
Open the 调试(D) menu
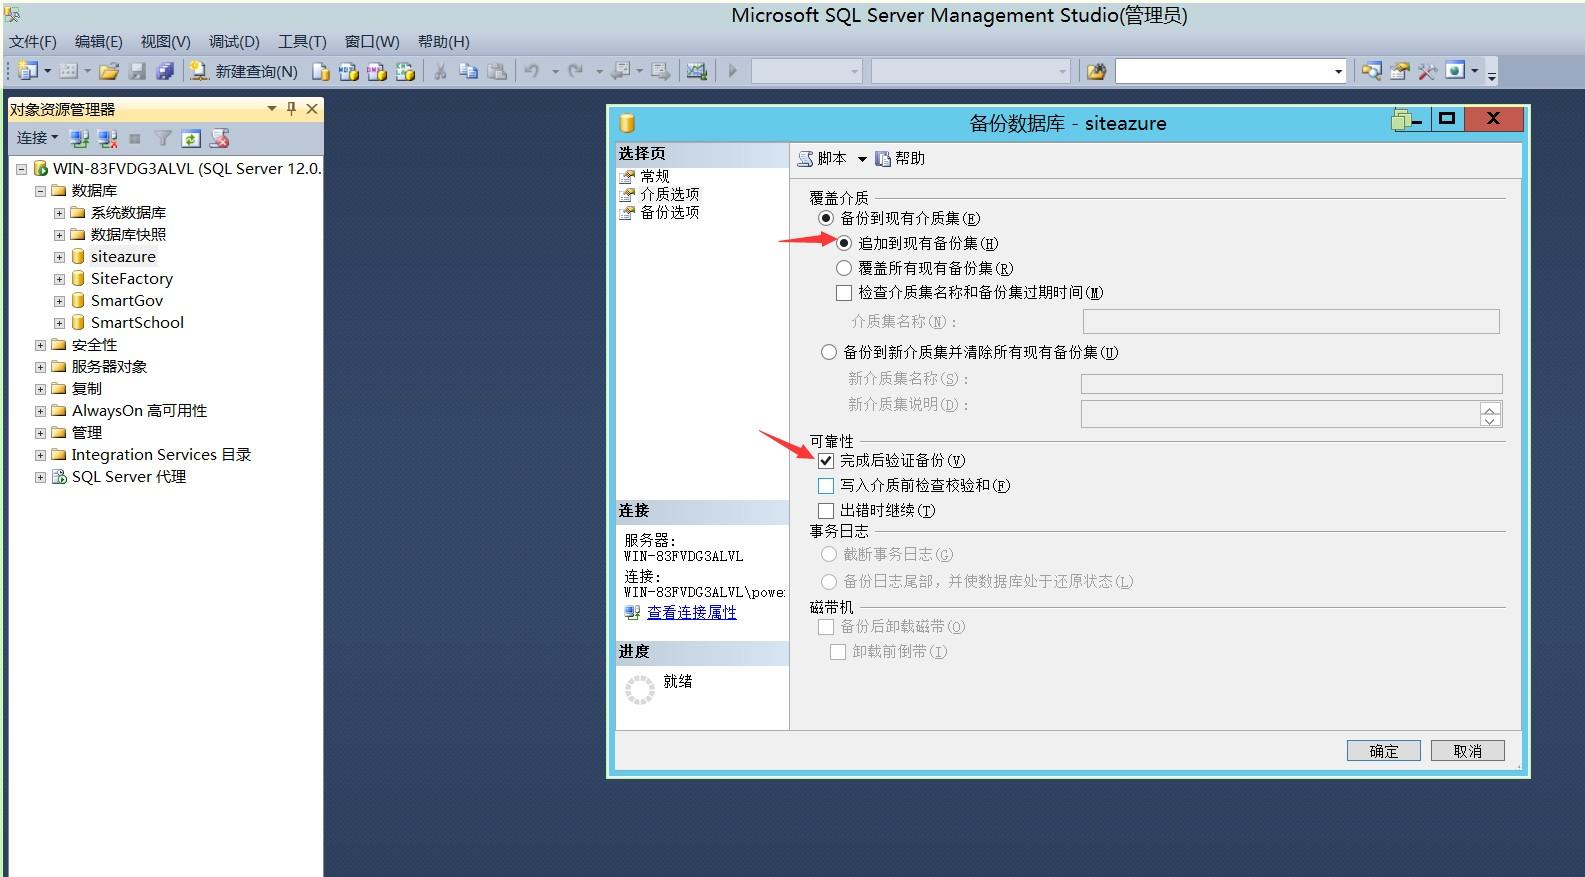pos(234,42)
